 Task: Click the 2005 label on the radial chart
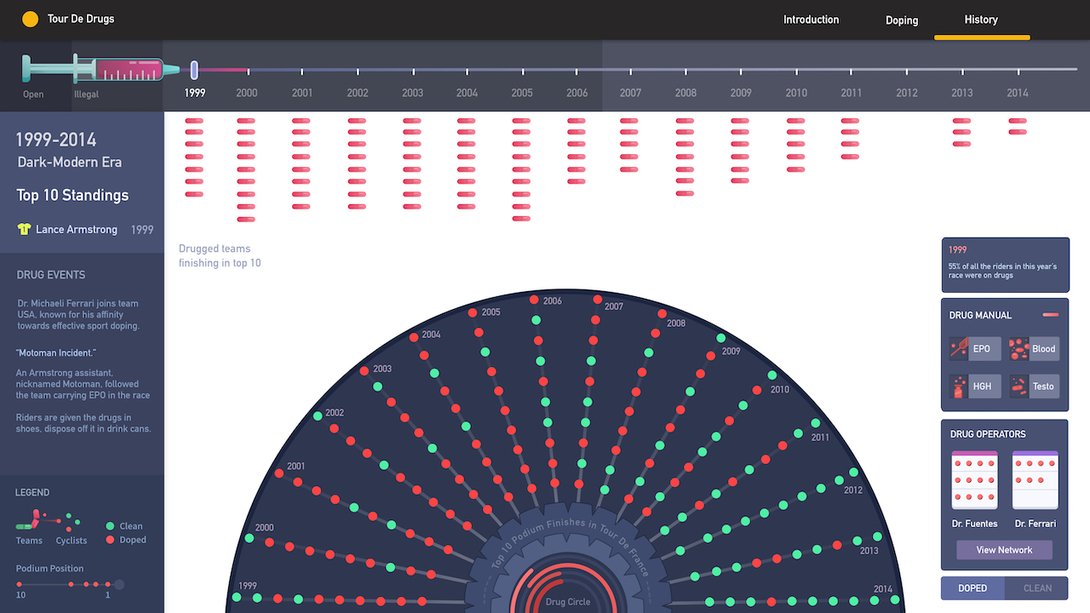(x=491, y=312)
